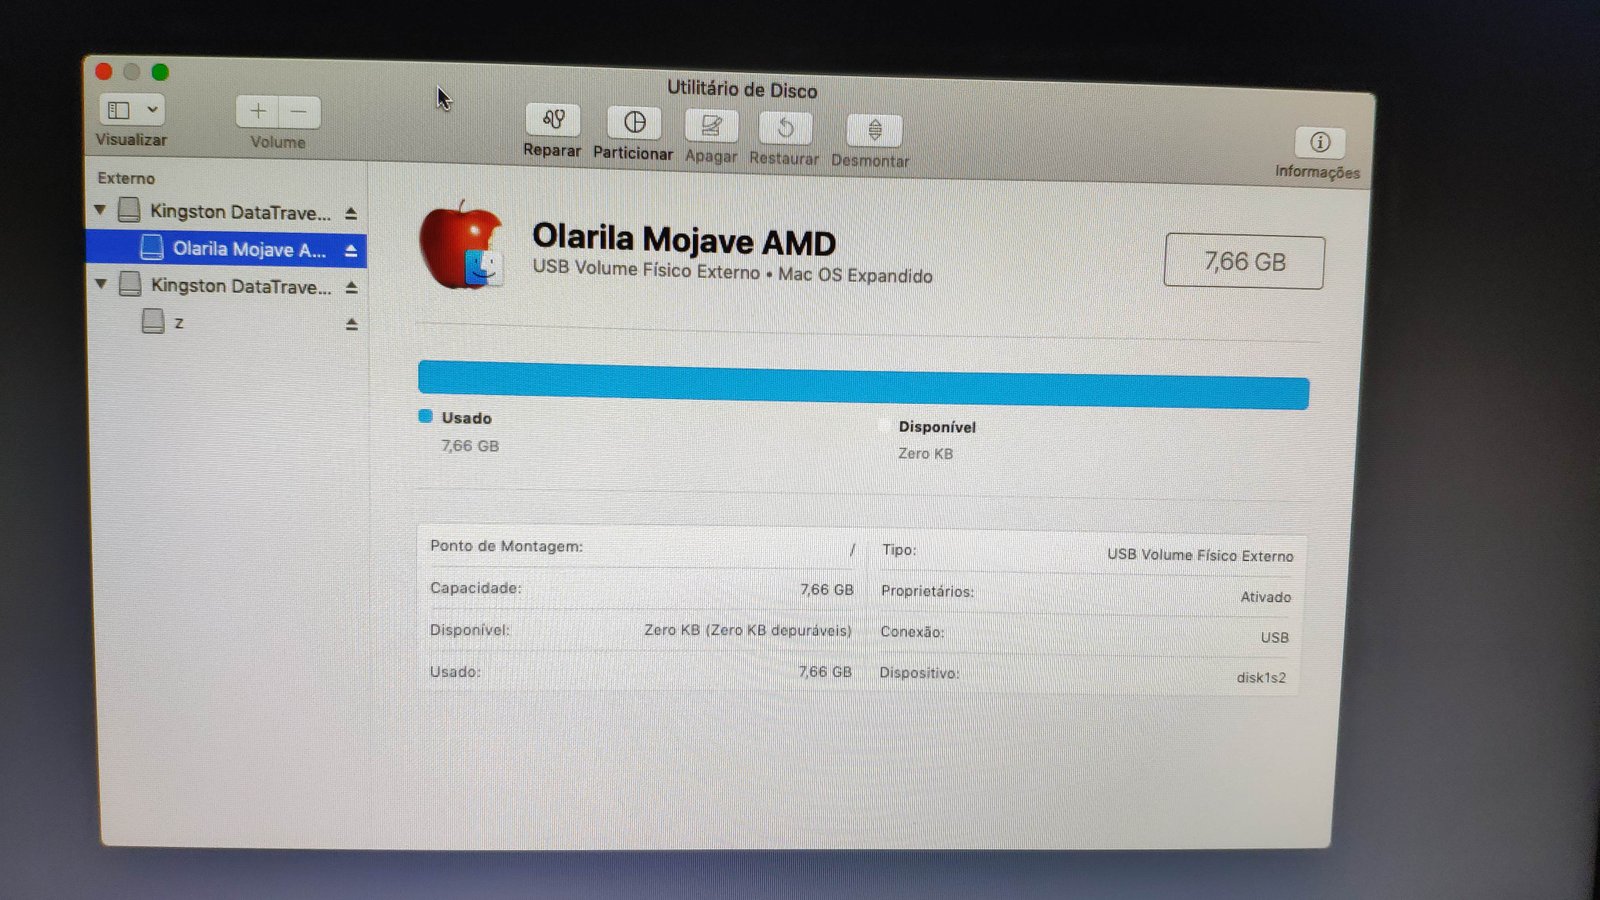The height and width of the screenshot is (900, 1600).
Task: Open the Particionar partition tool
Action: pos(634,123)
